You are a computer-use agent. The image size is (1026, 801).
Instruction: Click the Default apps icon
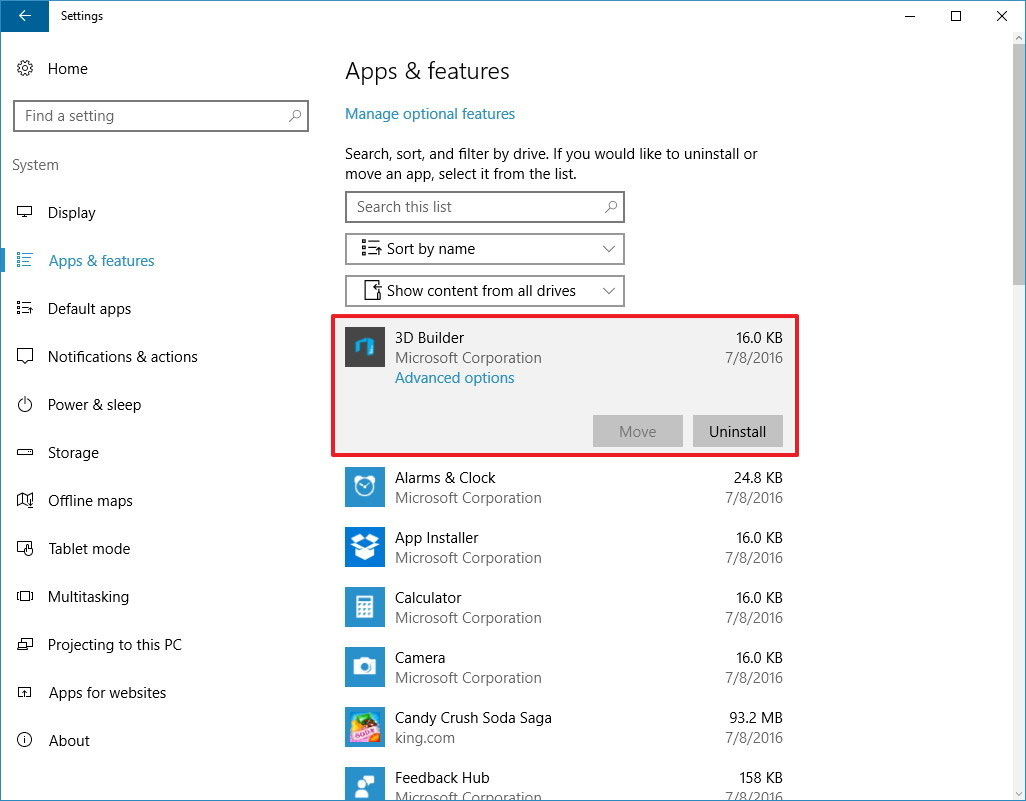click(25, 308)
